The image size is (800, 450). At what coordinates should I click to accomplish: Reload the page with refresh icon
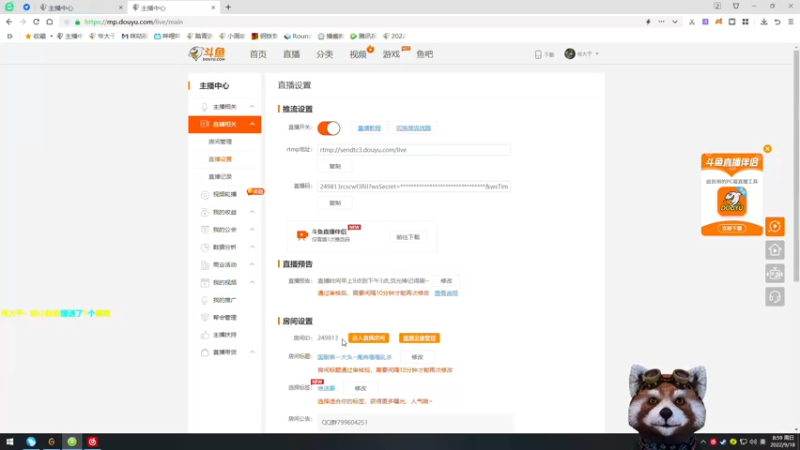[36, 22]
